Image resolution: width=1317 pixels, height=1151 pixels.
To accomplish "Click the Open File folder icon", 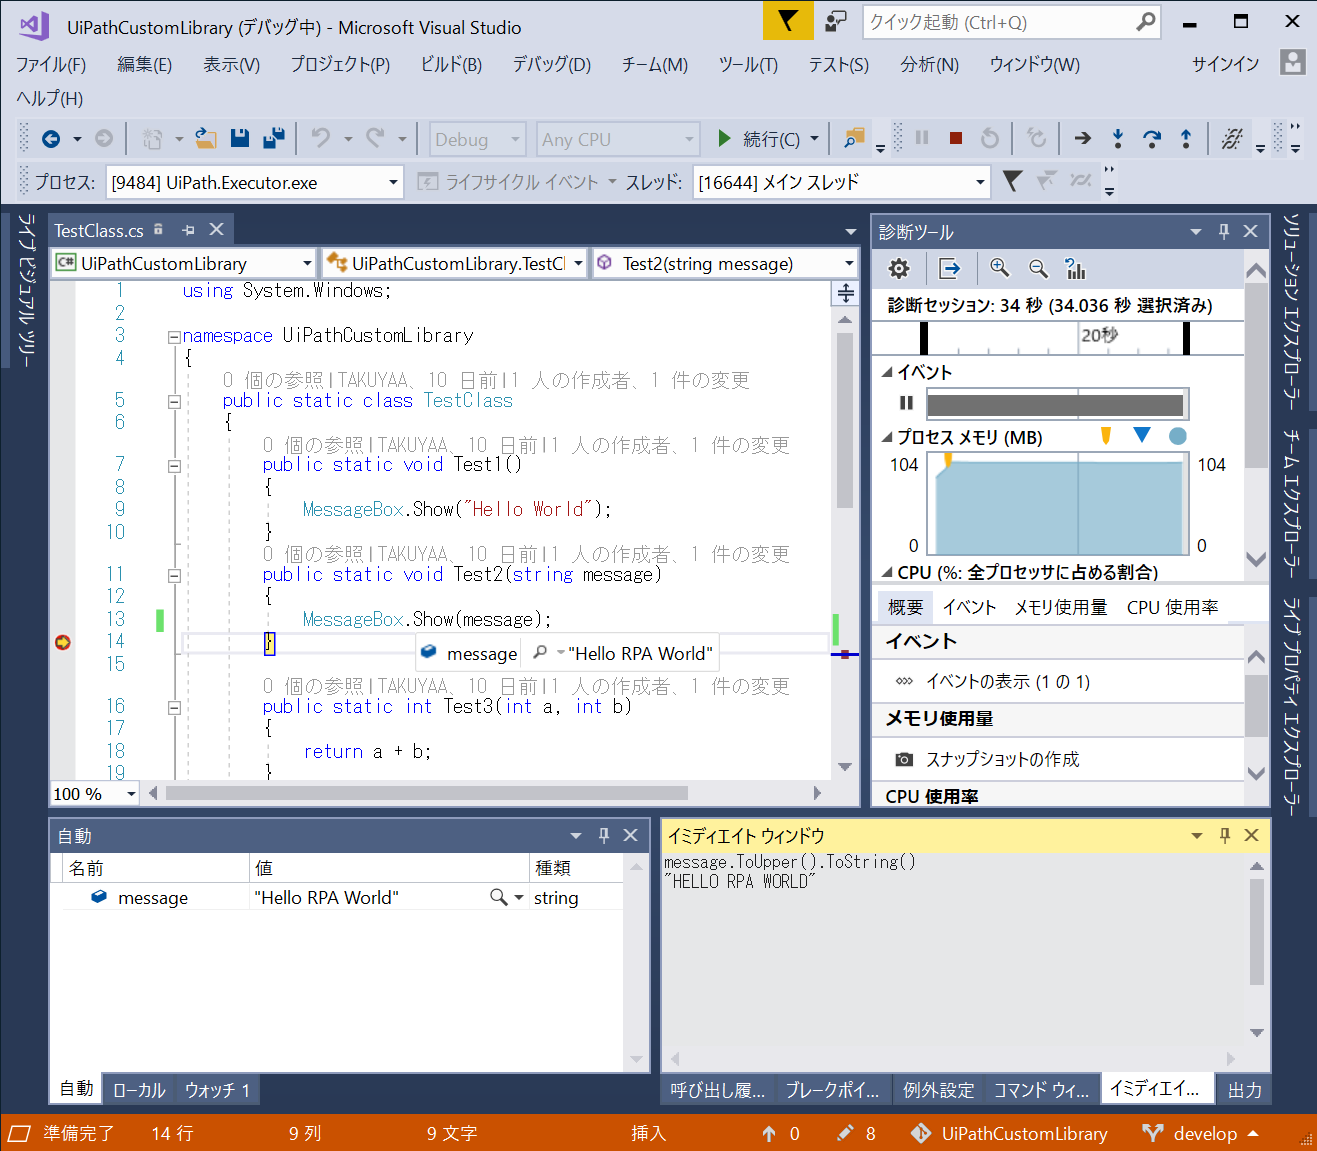I will pos(206,139).
